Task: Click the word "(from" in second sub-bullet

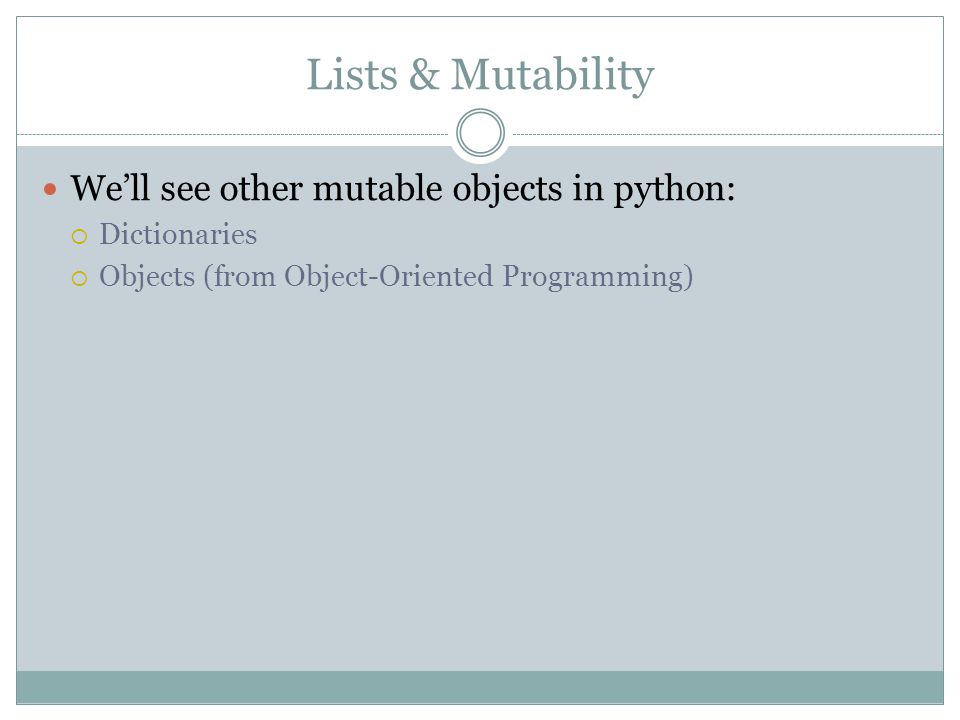Action: [240, 277]
